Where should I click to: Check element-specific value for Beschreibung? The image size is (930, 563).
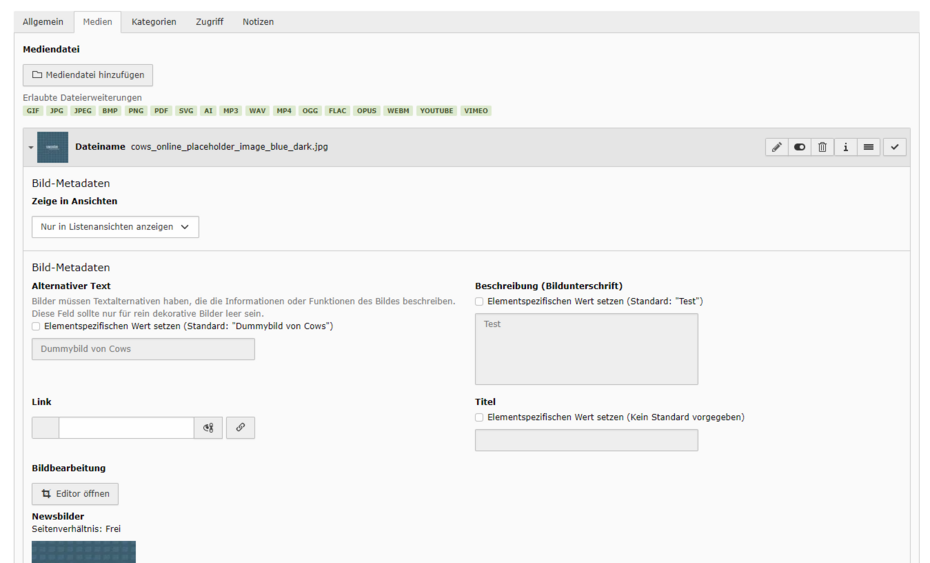479,301
